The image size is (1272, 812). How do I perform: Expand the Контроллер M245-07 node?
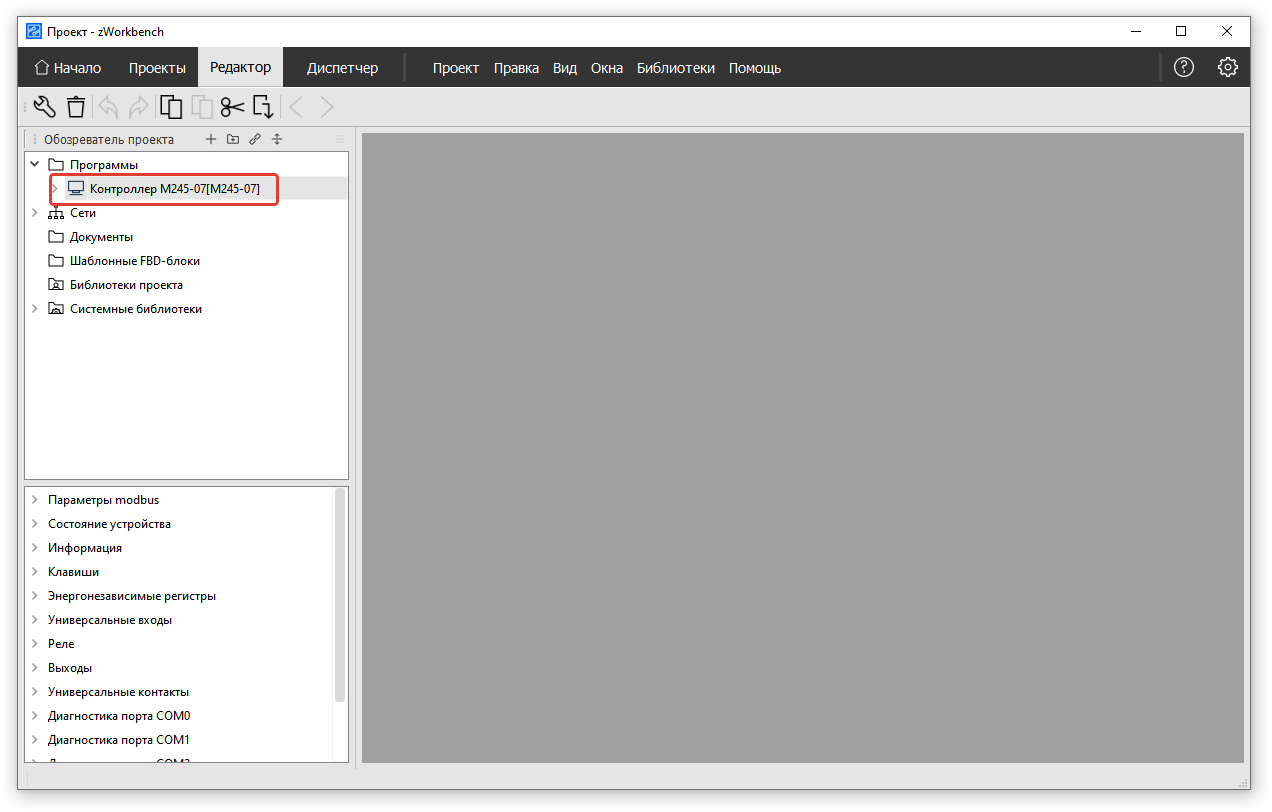tap(55, 189)
